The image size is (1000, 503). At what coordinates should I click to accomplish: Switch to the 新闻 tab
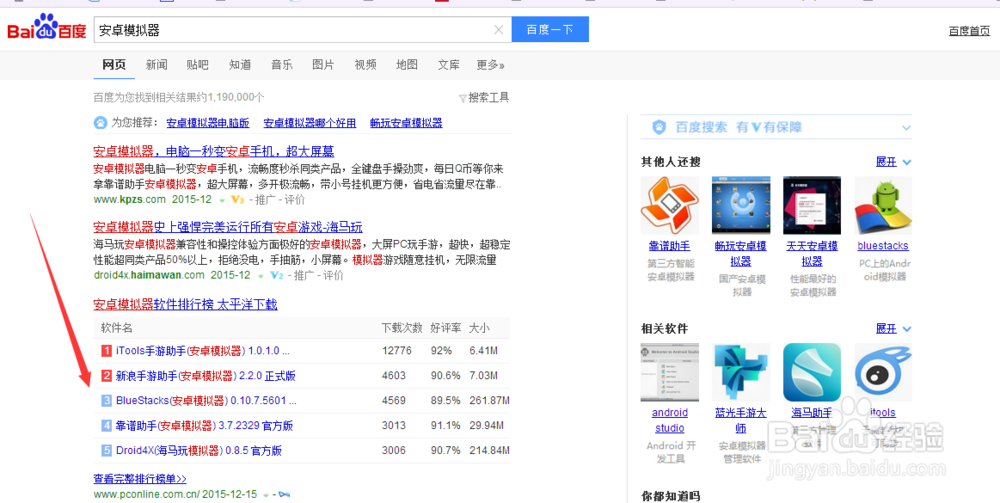click(x=156, y=64)
